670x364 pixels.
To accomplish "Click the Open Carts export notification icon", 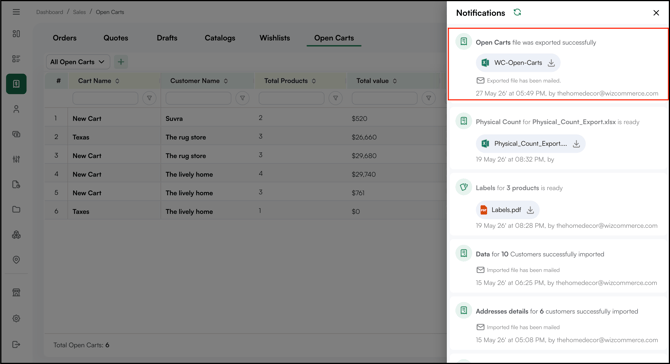I will [x=464, y=42].
